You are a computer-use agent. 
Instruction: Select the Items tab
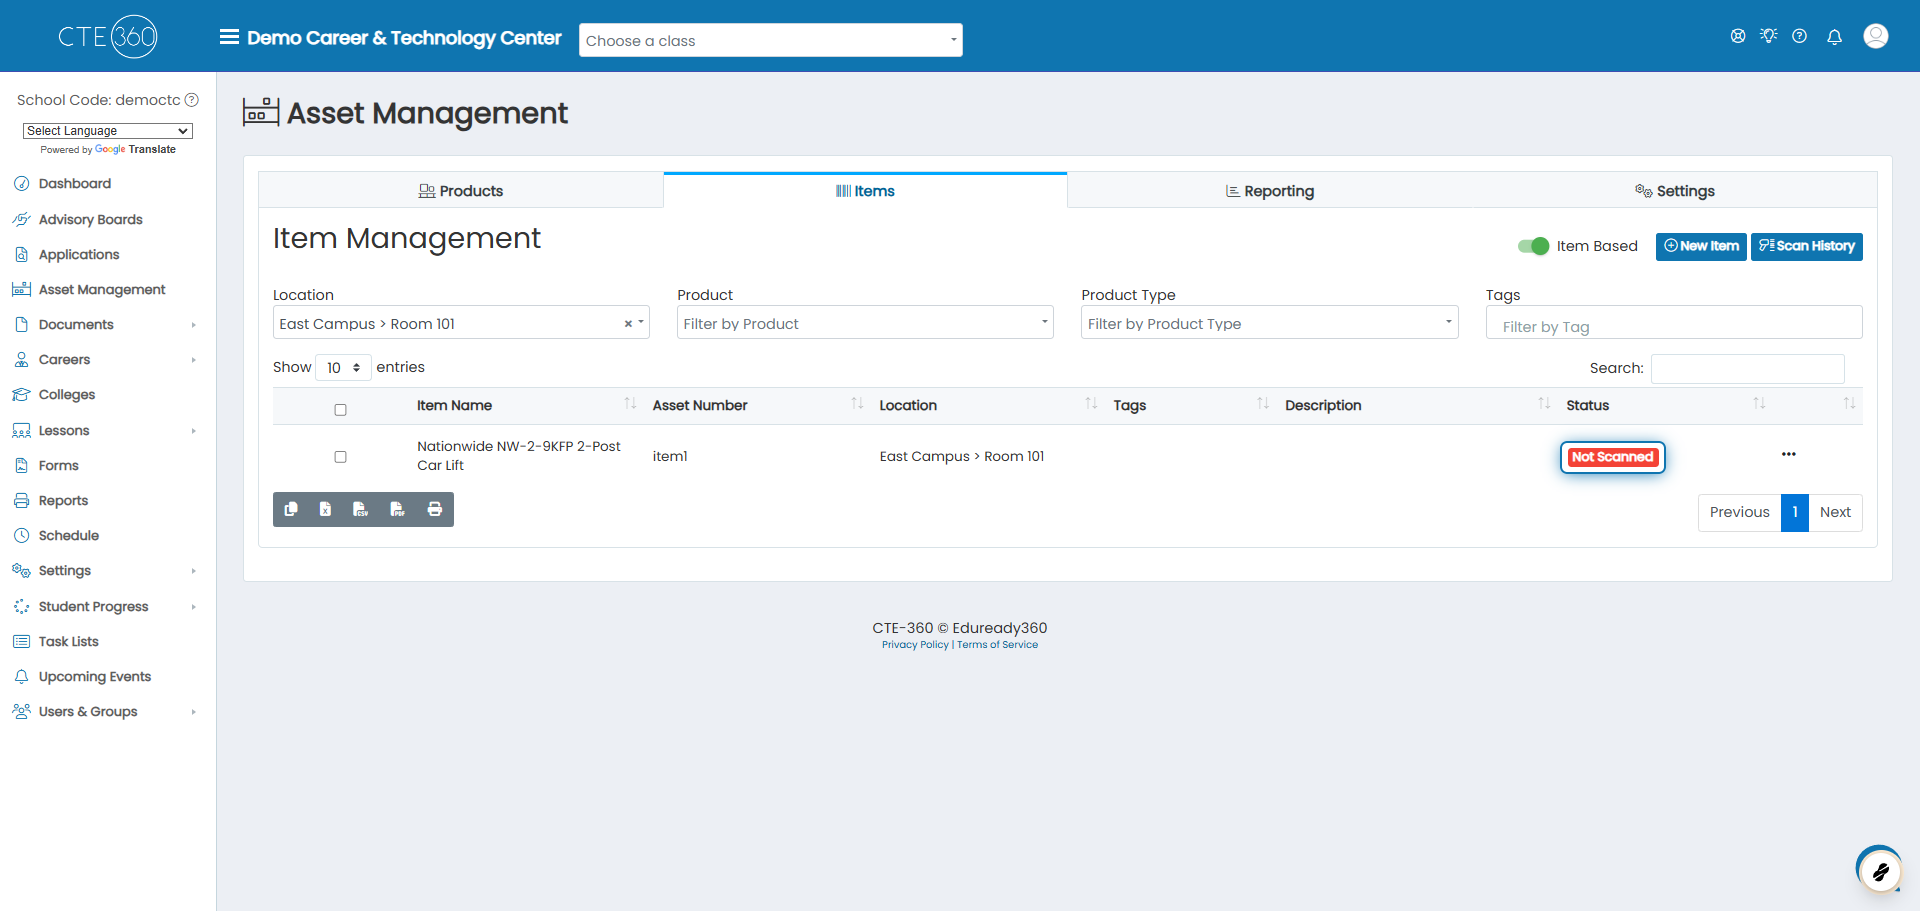[x=865, y=191]
